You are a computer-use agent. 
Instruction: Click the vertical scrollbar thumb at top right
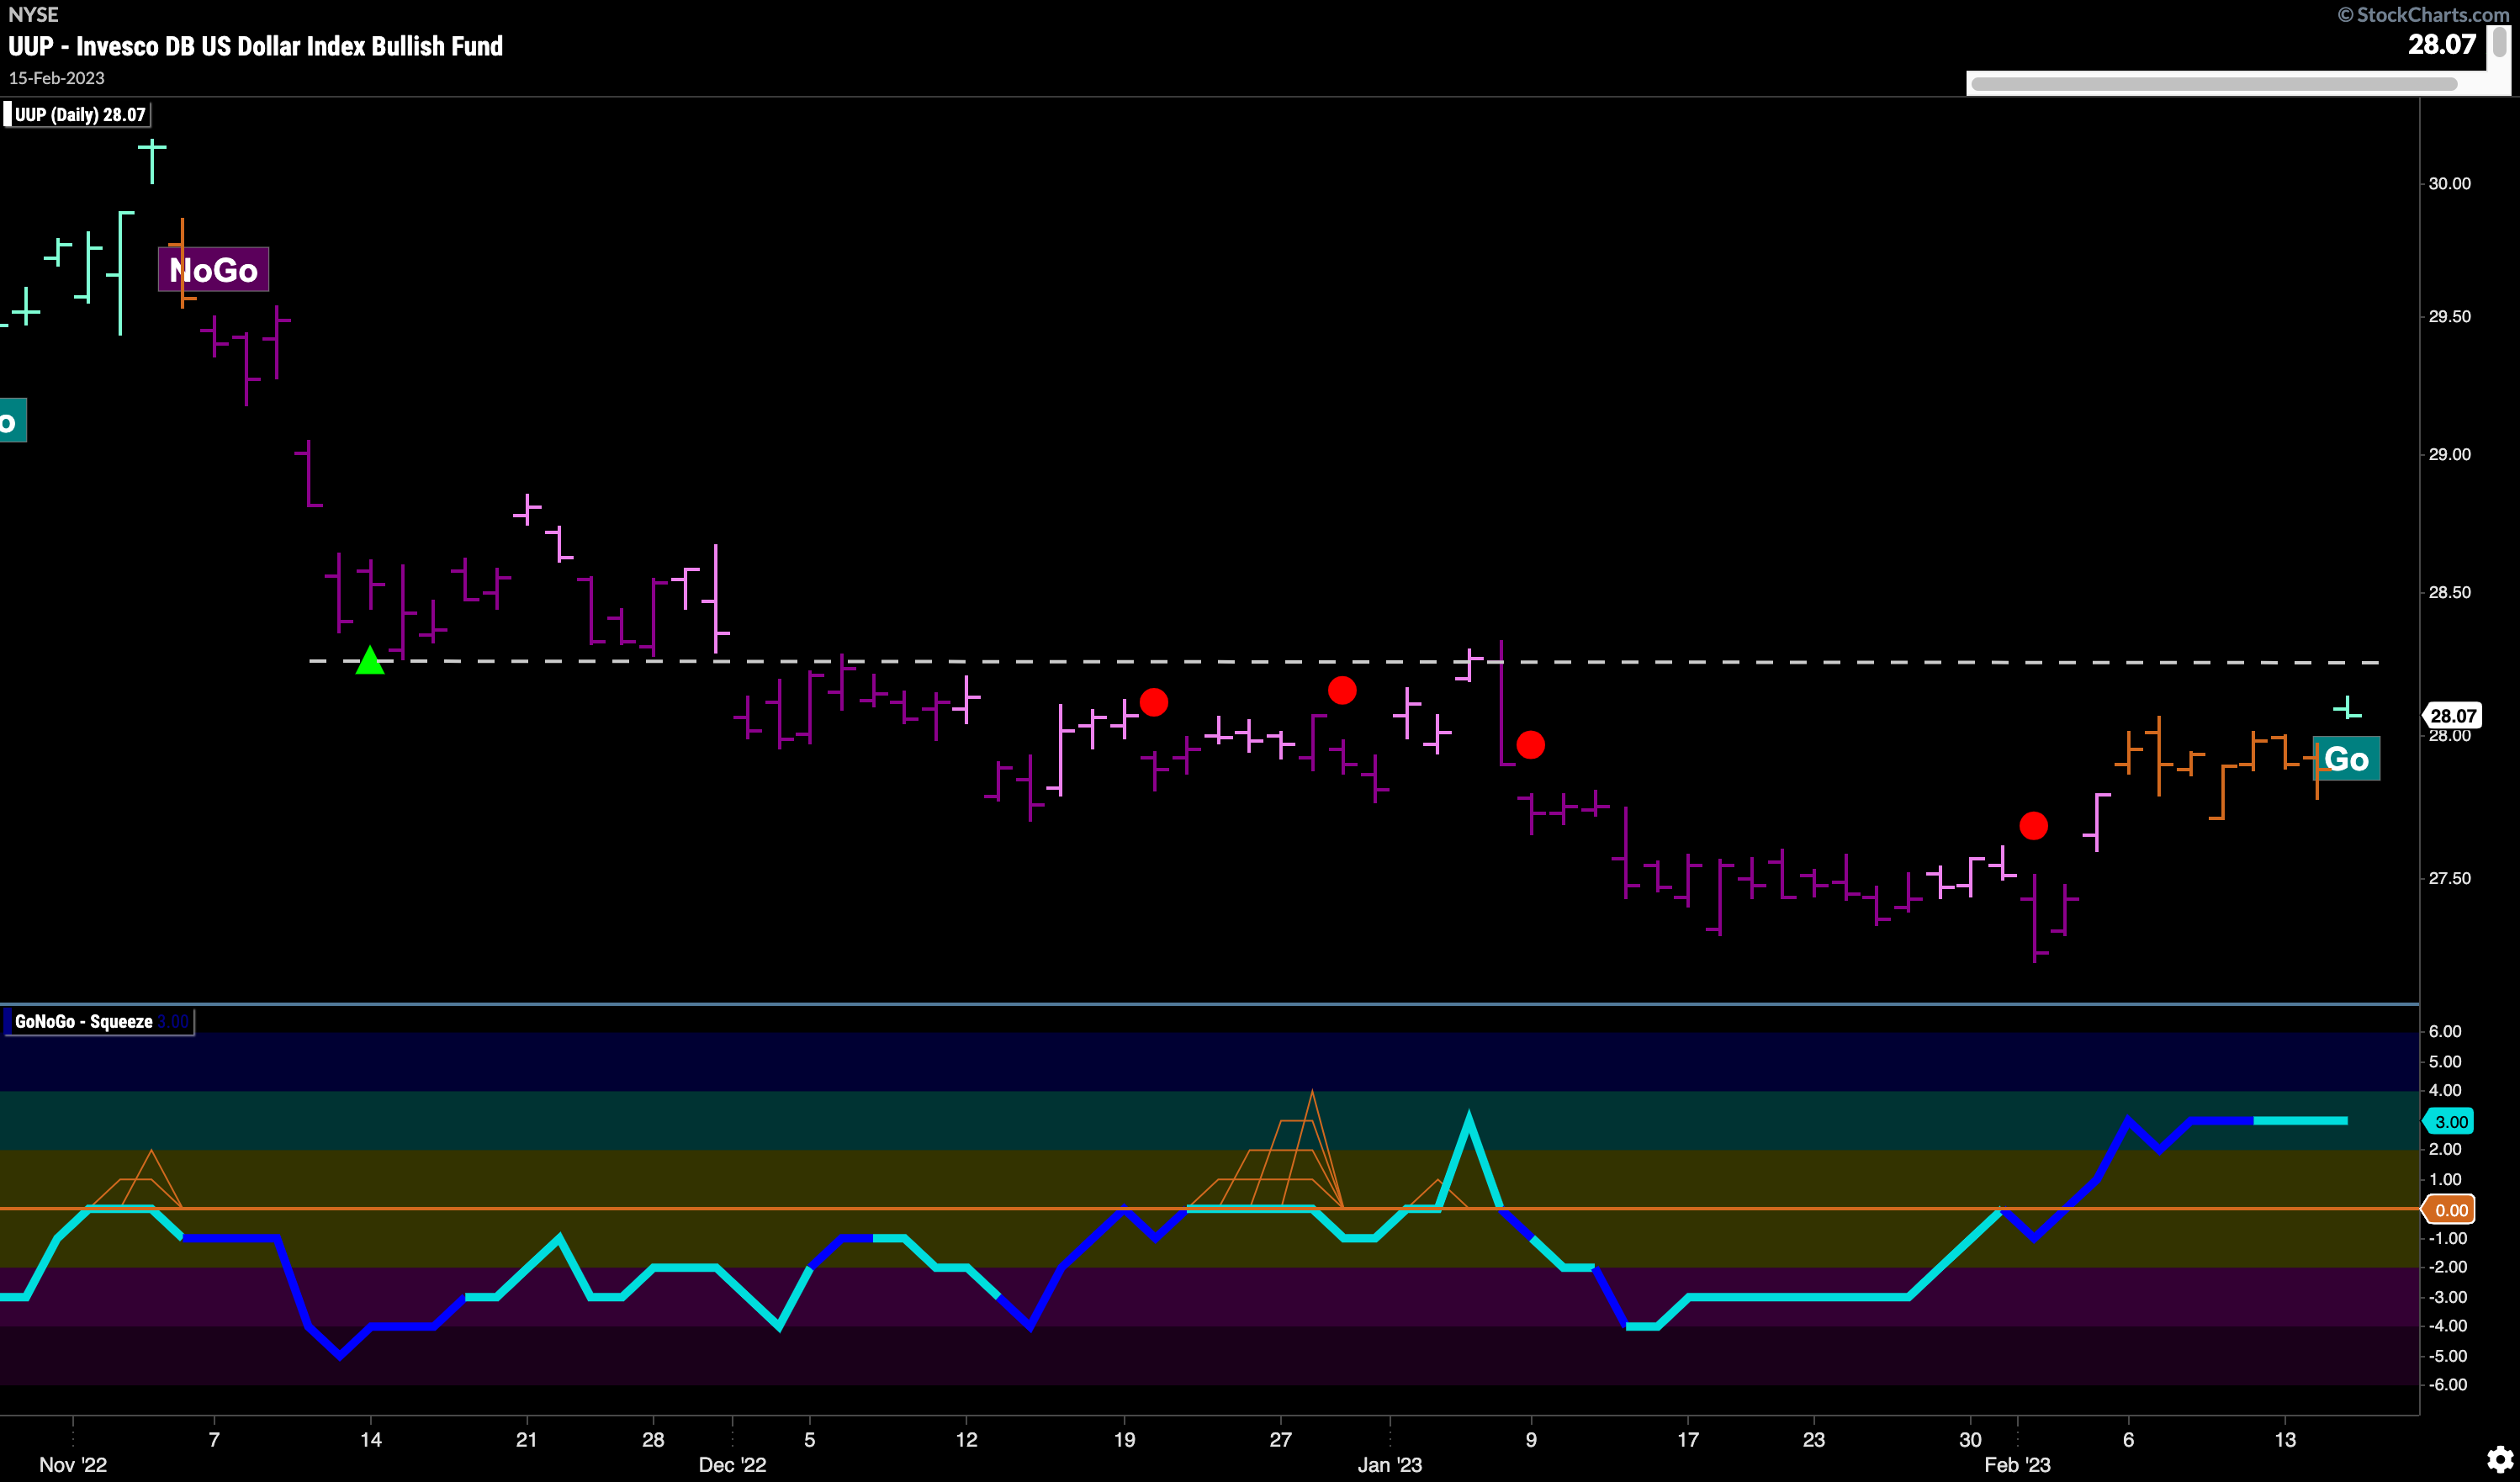[x=2499, y=40]
